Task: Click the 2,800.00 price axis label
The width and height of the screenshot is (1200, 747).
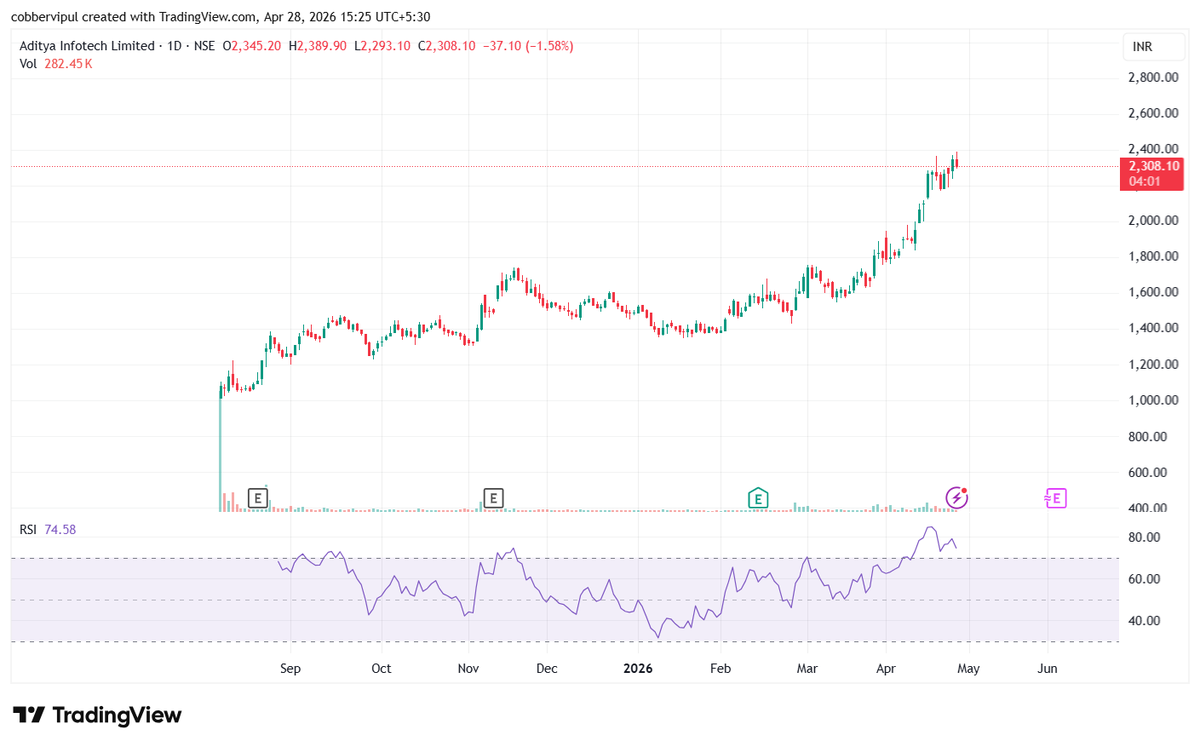Action: click(1152, 77)
